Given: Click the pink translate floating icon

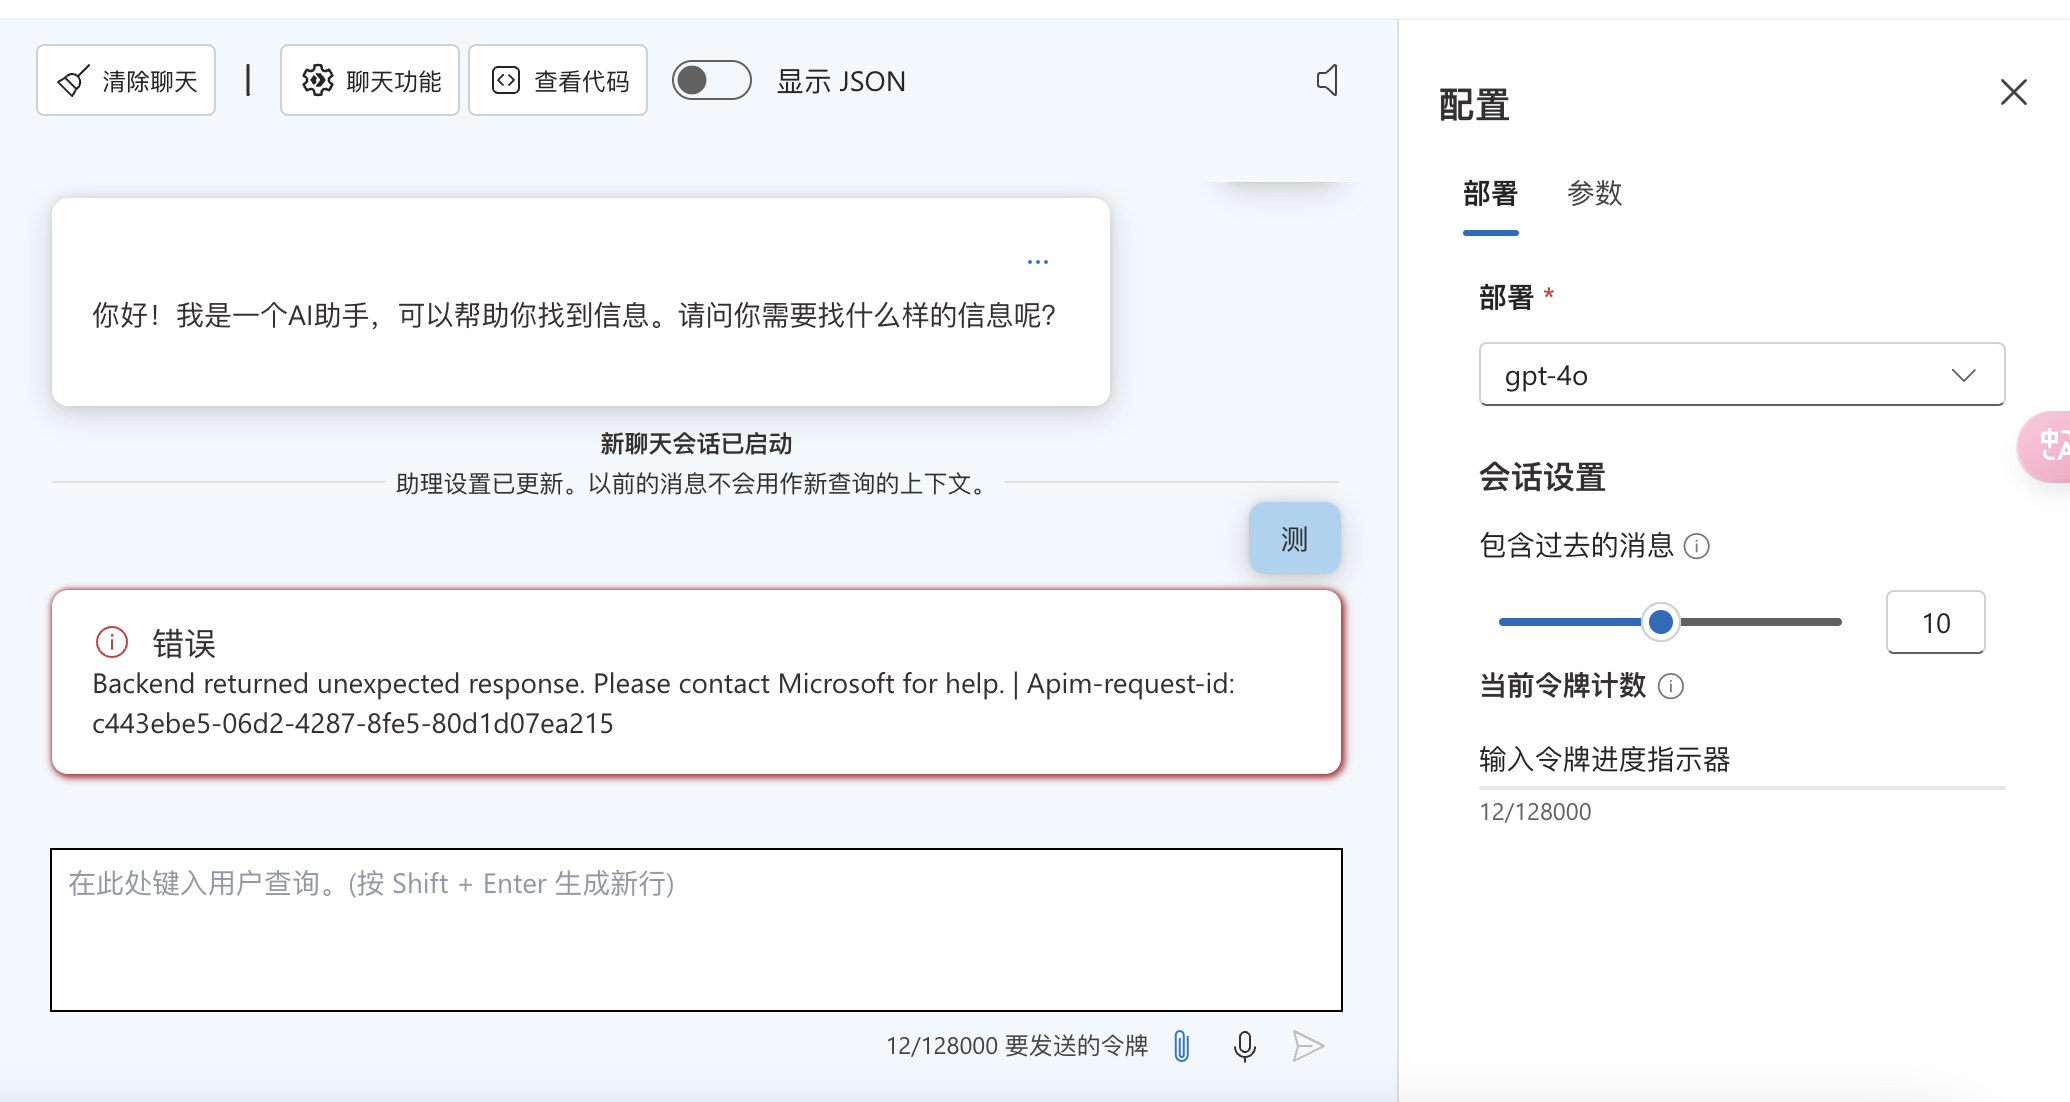Looking at the screenshot, I should point(2045,447).
